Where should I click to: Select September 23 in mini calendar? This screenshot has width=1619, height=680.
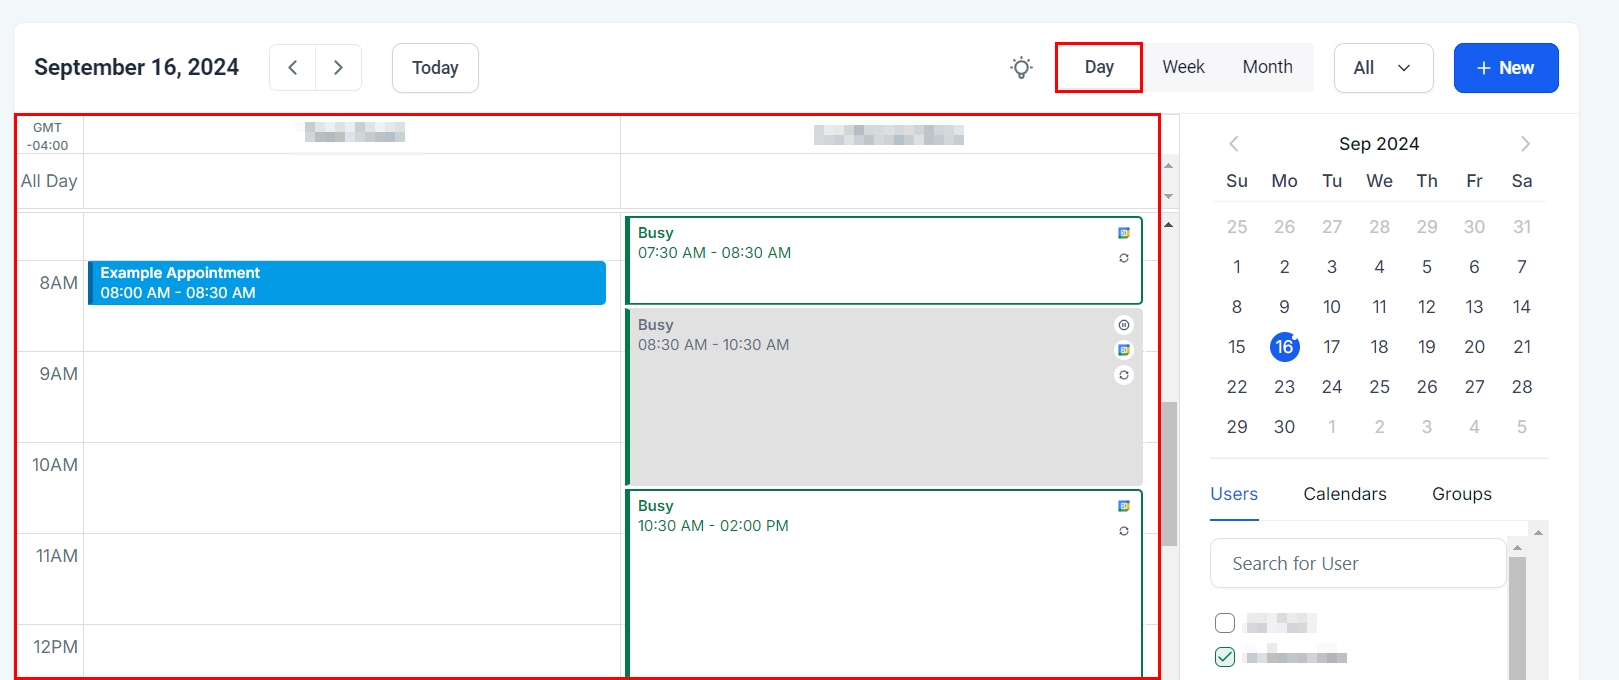point(1284,387)
